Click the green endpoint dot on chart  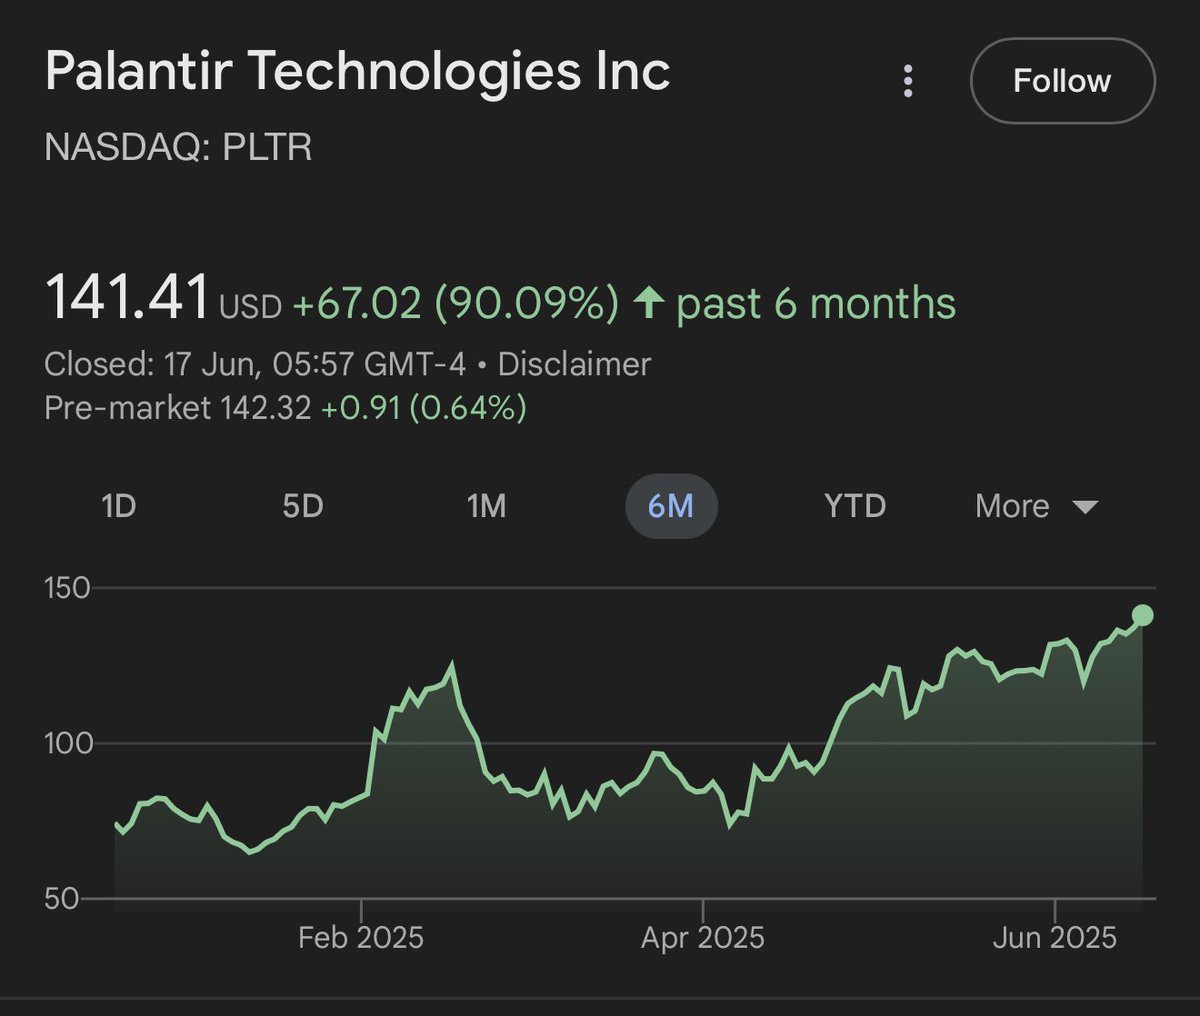click(x=1142, y=615)
